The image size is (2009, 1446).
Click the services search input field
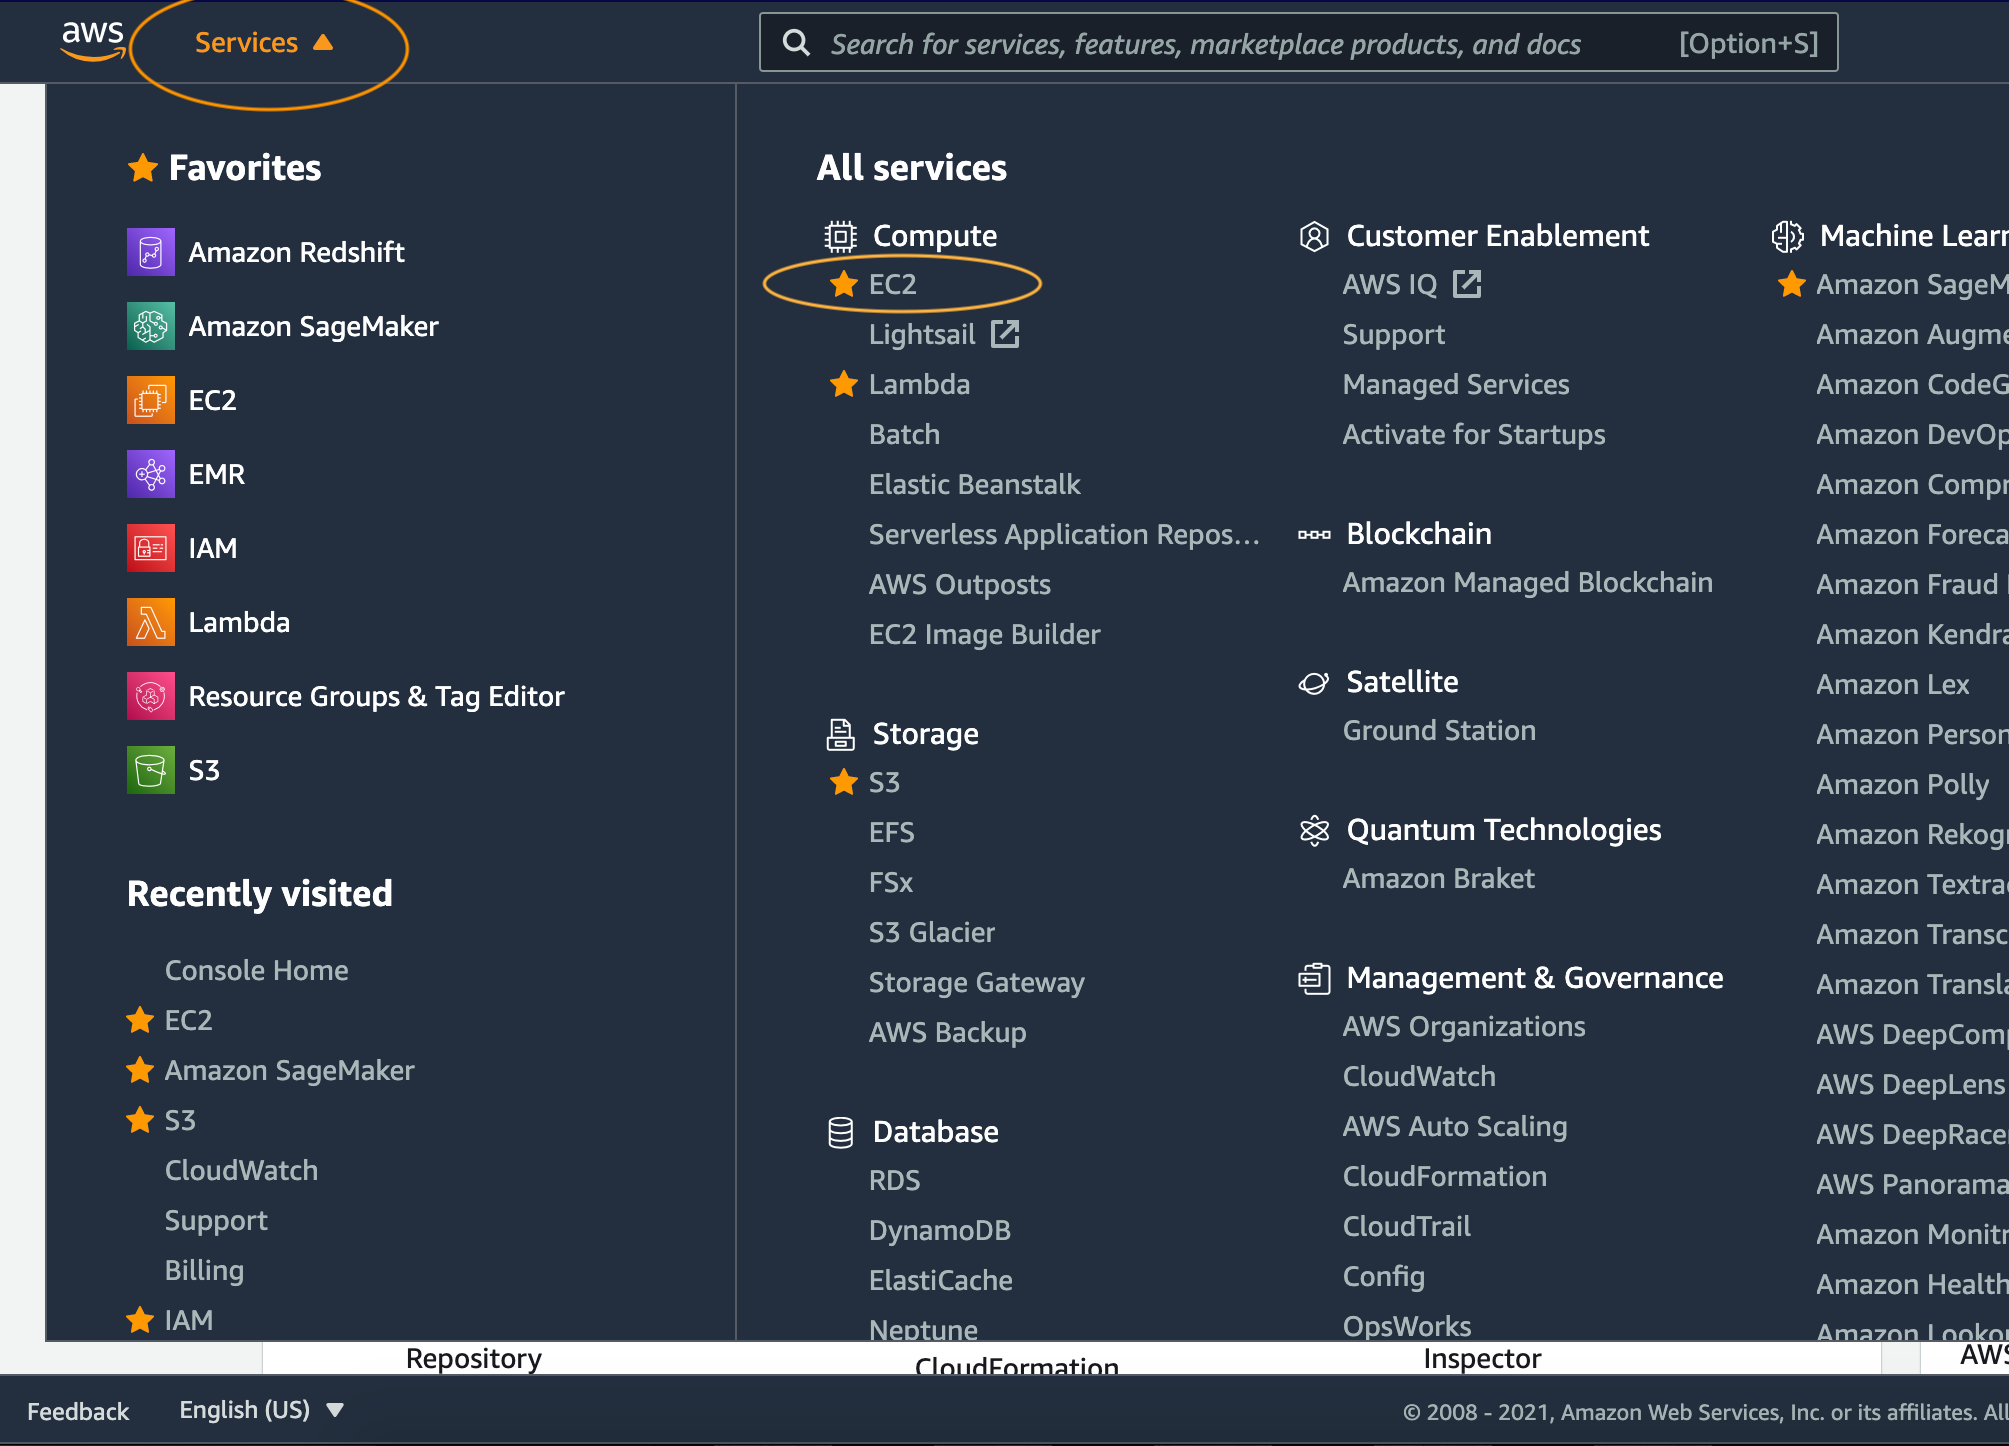point(1298,42)
